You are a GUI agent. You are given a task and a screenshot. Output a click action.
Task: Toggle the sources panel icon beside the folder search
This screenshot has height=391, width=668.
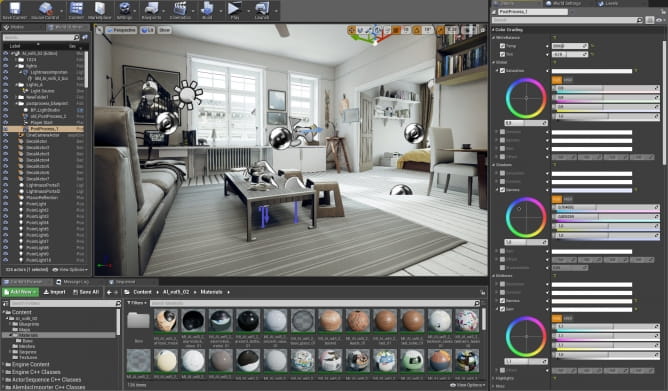coord(6,303)
